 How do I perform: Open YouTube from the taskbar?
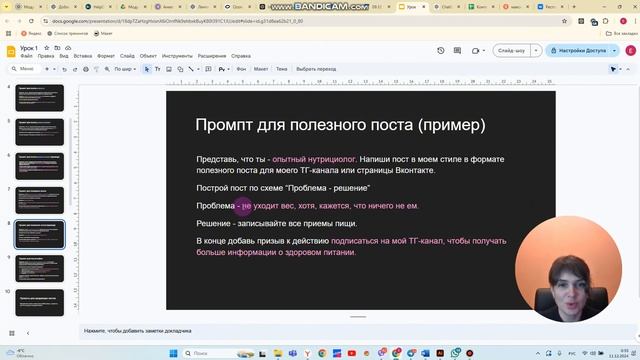coord(352,353)
